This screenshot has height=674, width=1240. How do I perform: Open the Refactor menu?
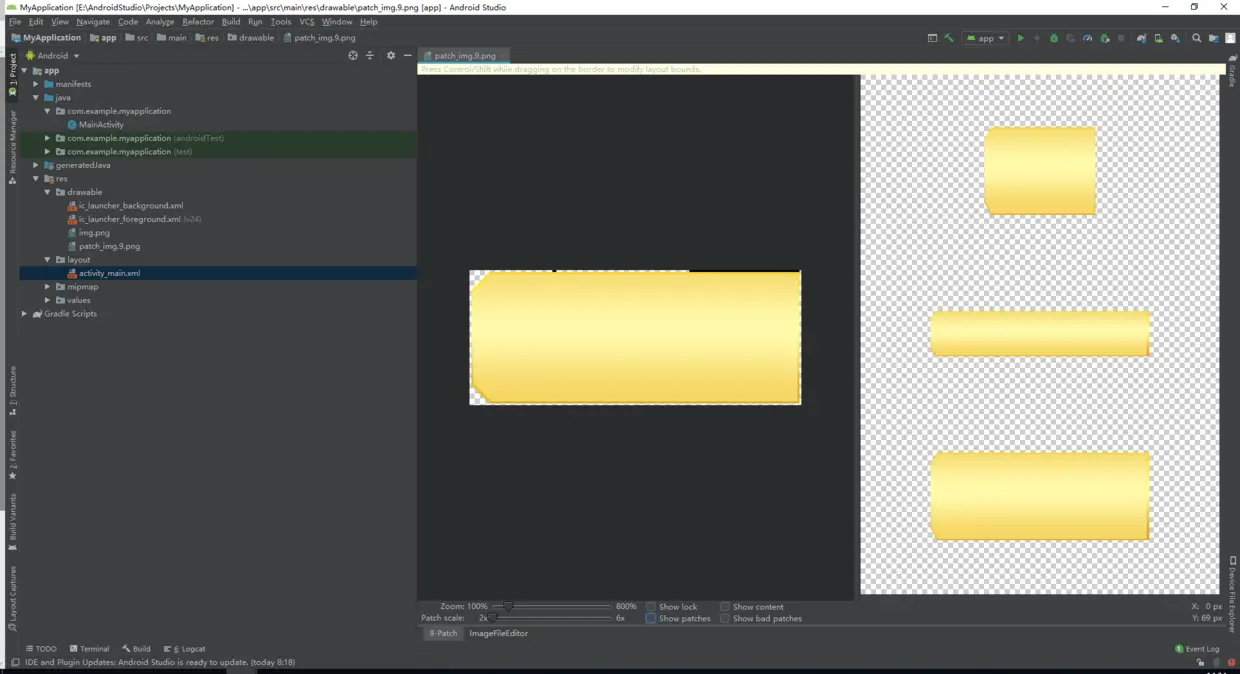[198, 21]
